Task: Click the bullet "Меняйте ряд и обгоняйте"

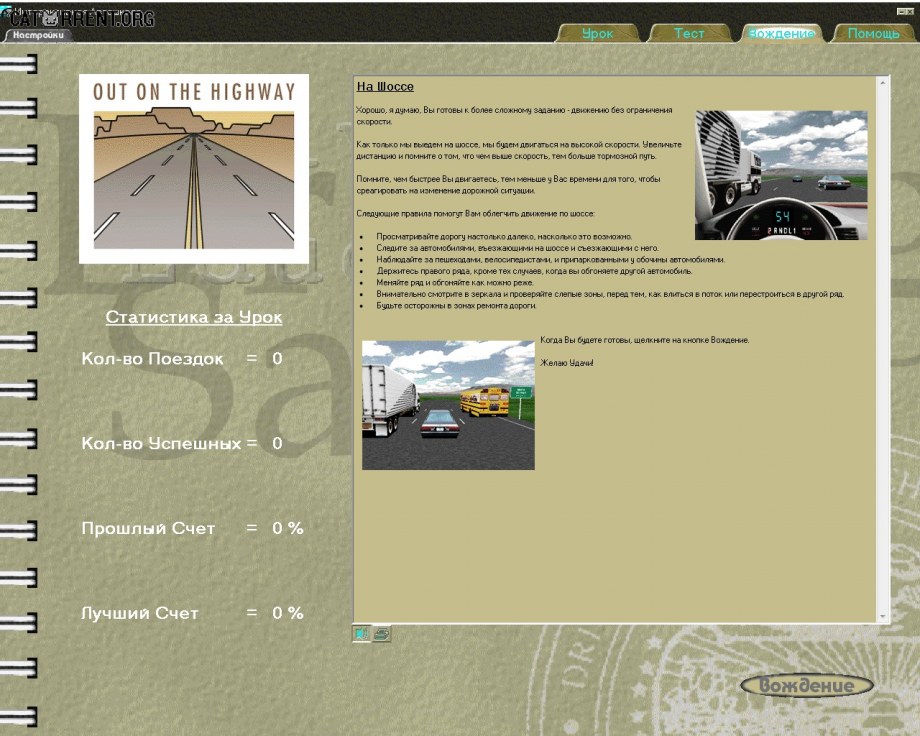Action: (x=455, y=282)
